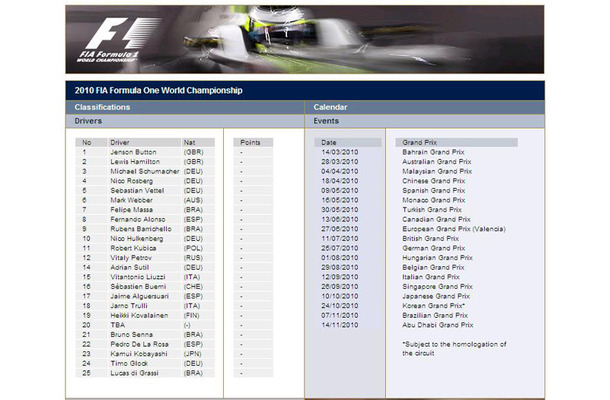610x400 pixels.
Task: Open the Korean Grand Prix event
Action: 434,306
